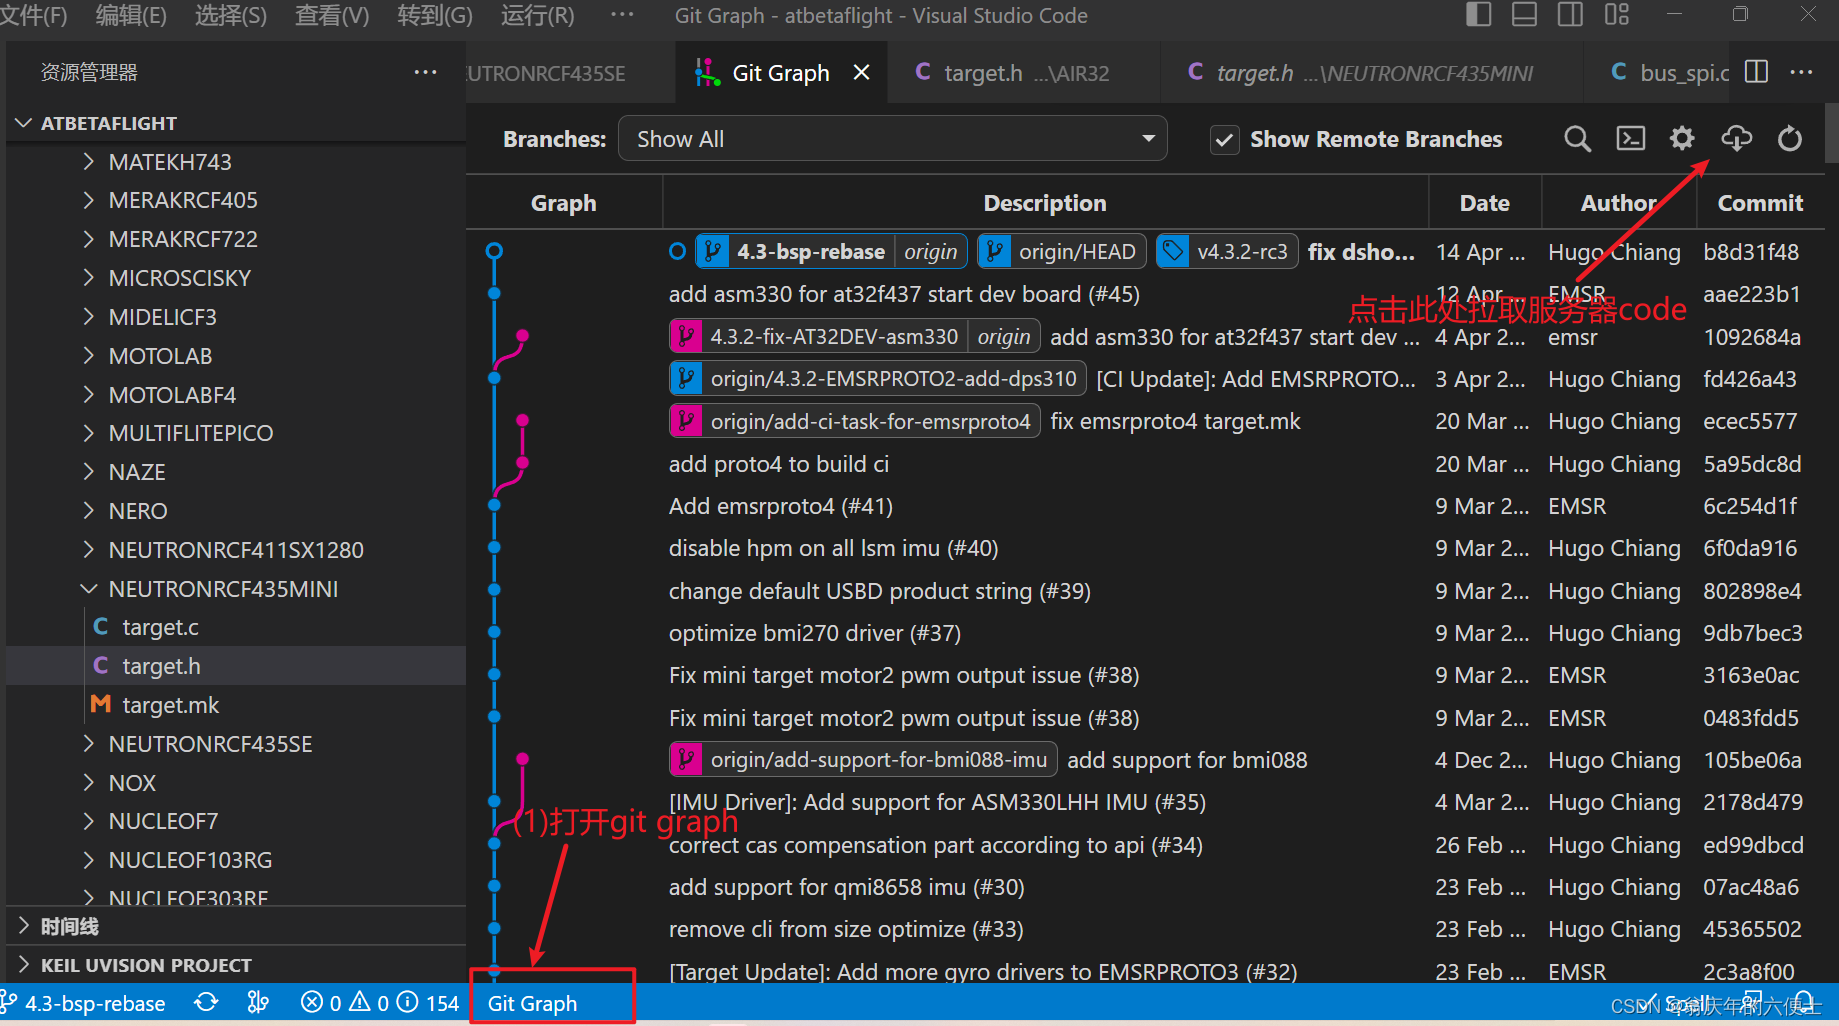Open the 编辑(E) menu
The image size is (1839, 1026).
tap(131, 15)
